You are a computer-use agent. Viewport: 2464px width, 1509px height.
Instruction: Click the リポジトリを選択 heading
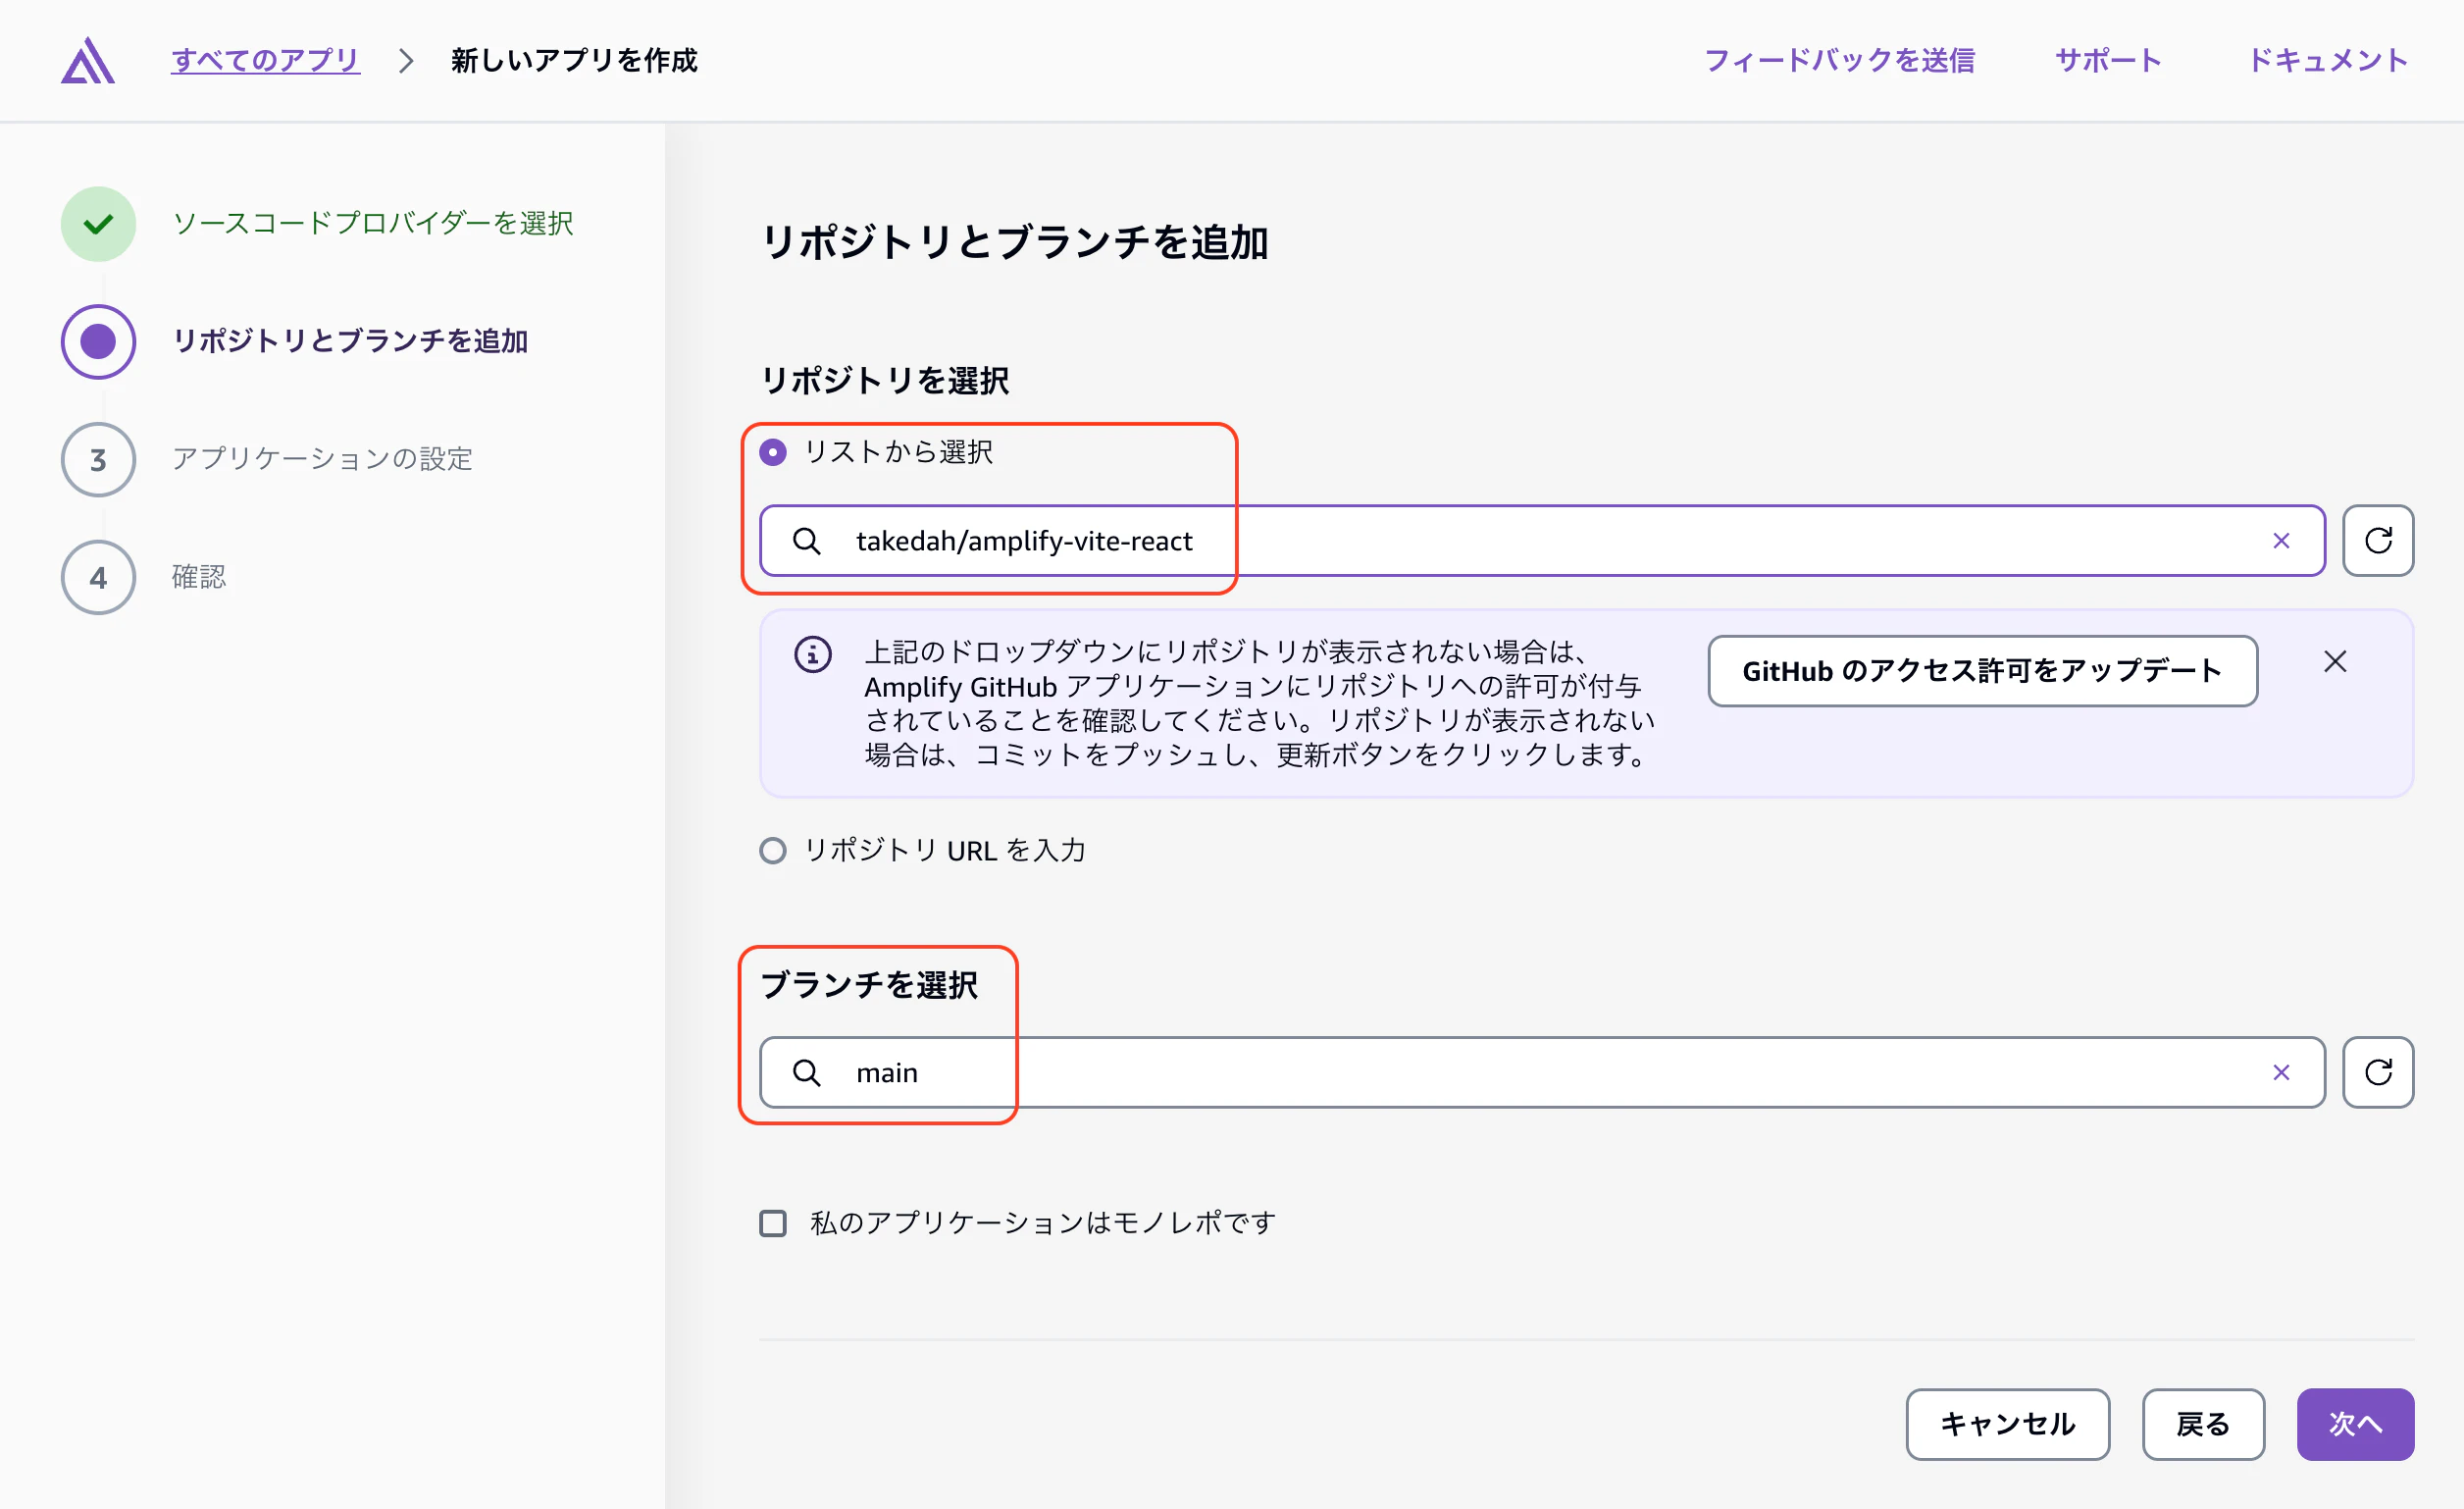885,381
